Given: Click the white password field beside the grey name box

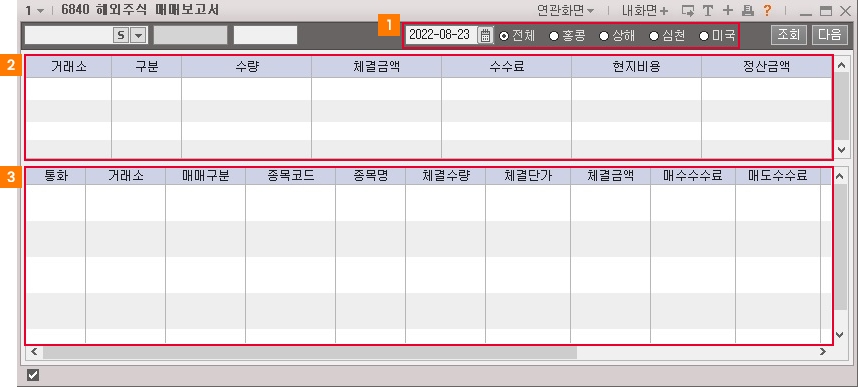Looking at the screenshot, I should click(x=265, y=35).
